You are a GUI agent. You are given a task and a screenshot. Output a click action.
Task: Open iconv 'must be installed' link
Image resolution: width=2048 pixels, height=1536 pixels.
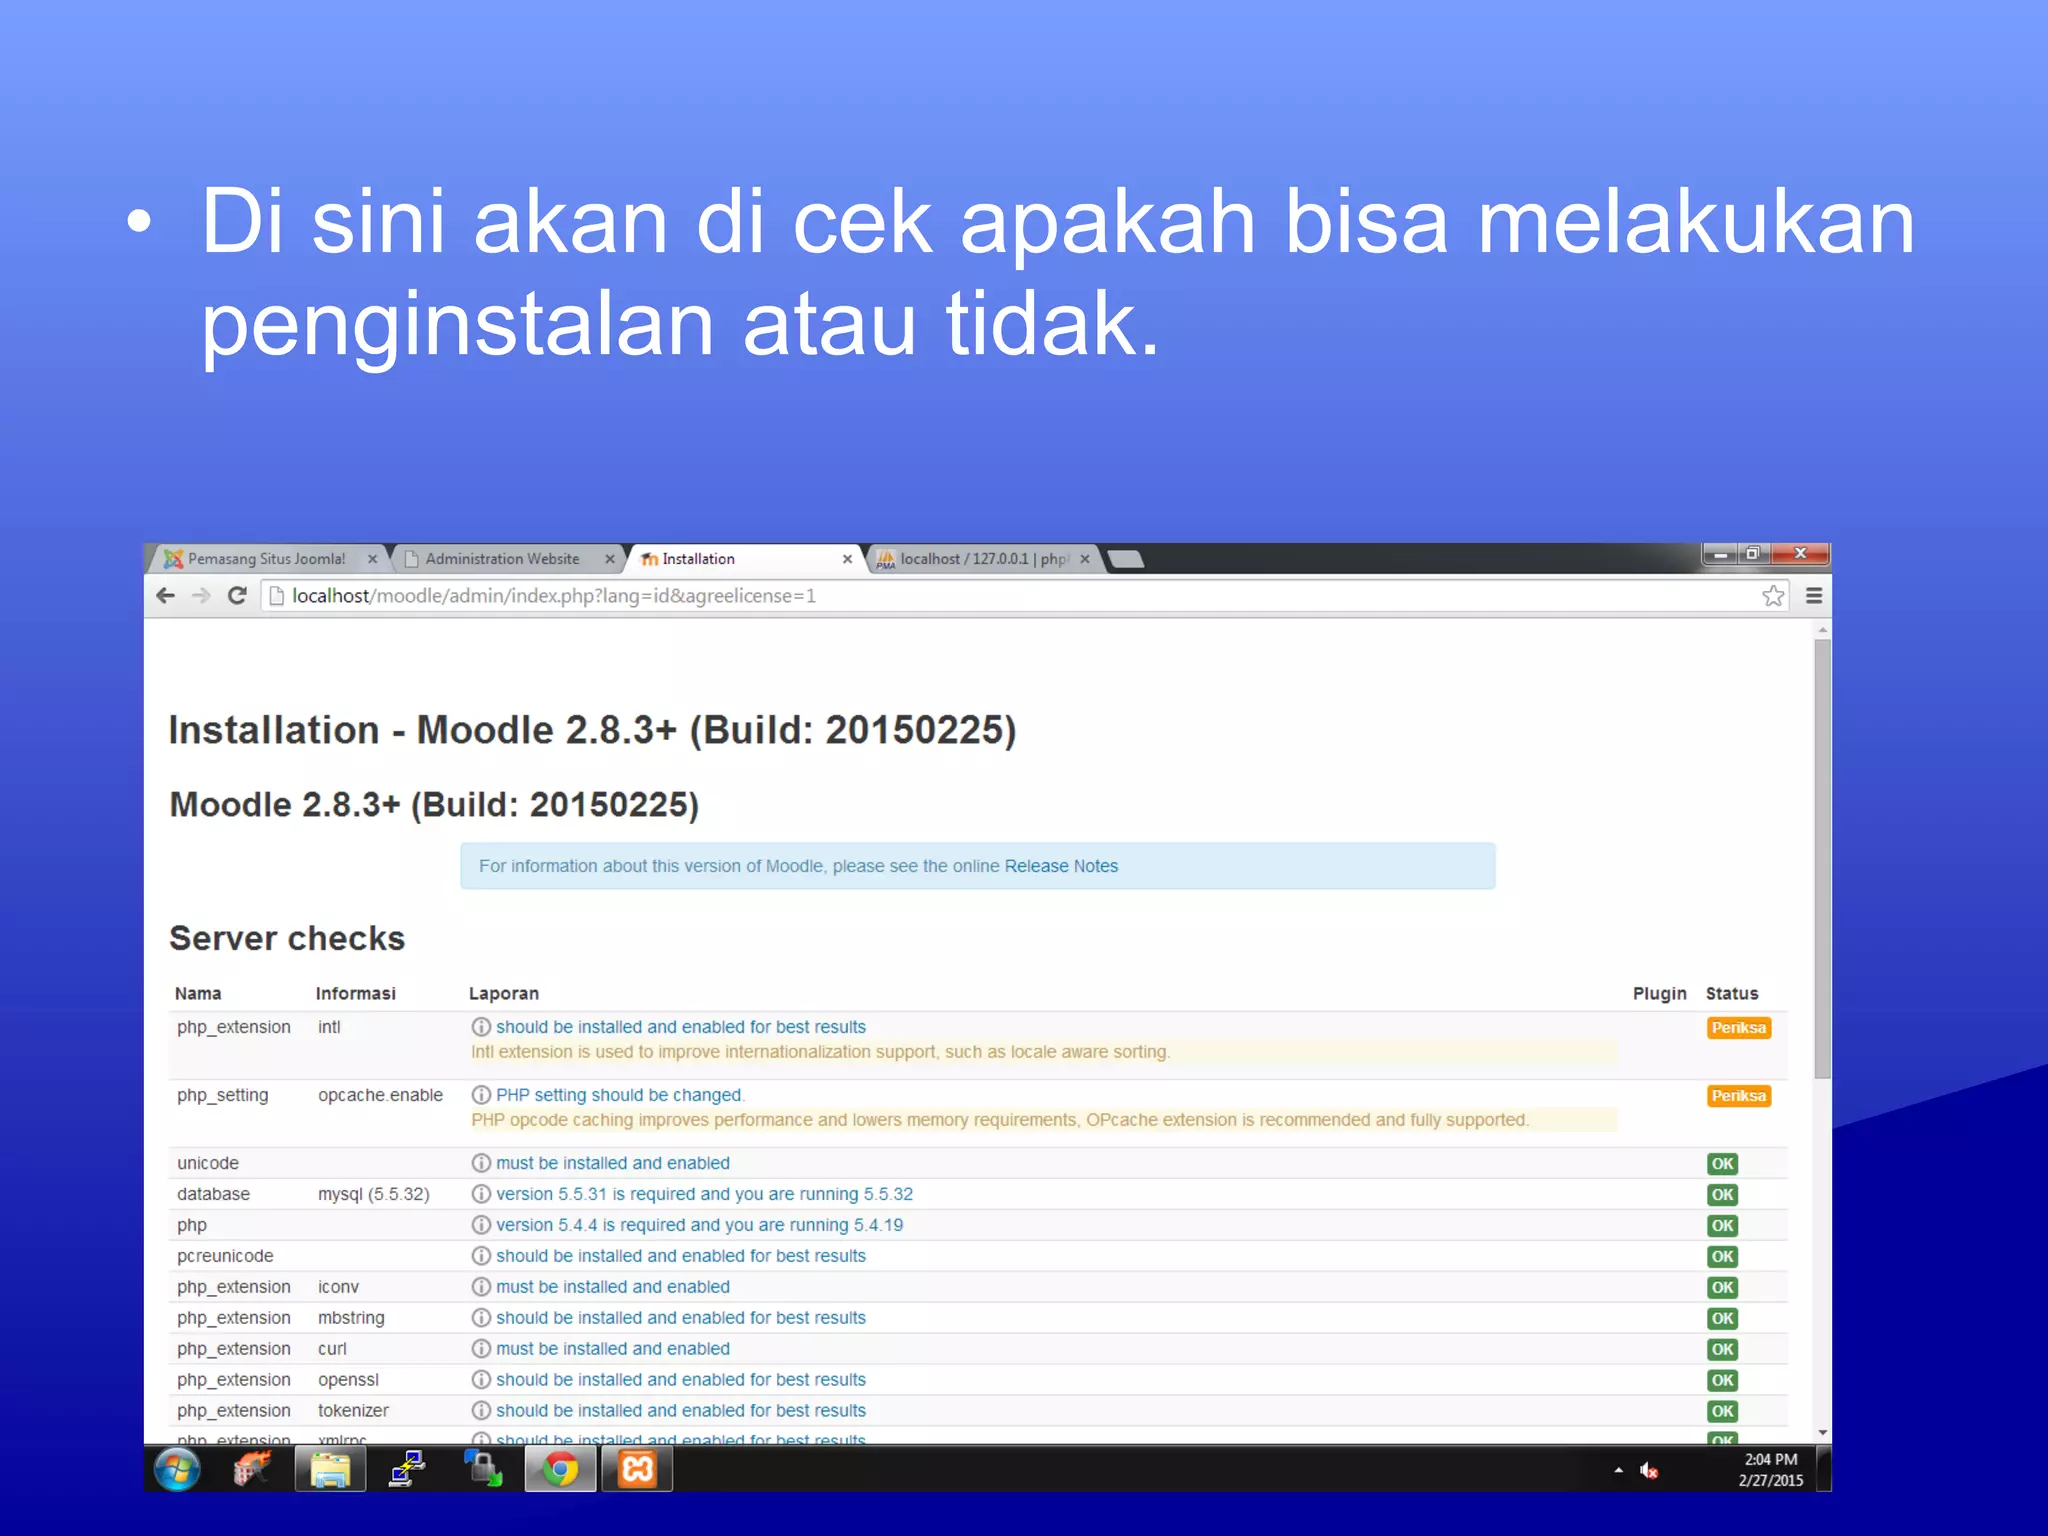pyautogui.click(x=613, y=1287)
